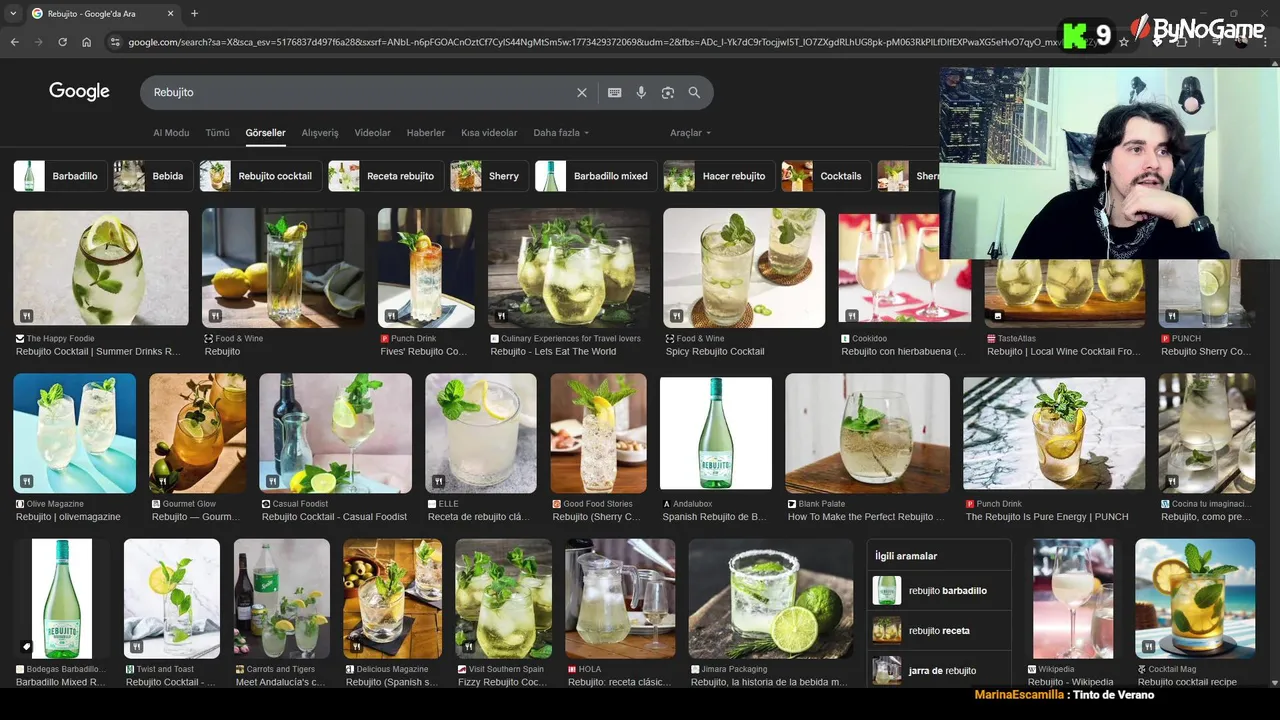Open the Spicy Rebujito Cocktail image
This screenshot has width=1280, height=720.
pos(744,267)
